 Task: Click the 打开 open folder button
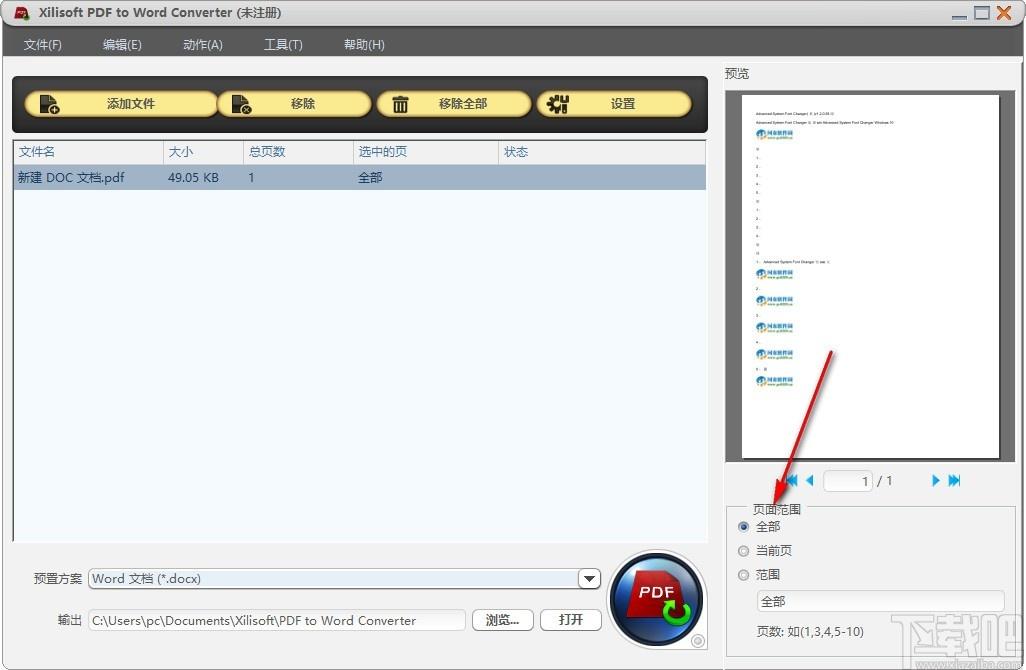pyautogui.click(x=571, y=620)
